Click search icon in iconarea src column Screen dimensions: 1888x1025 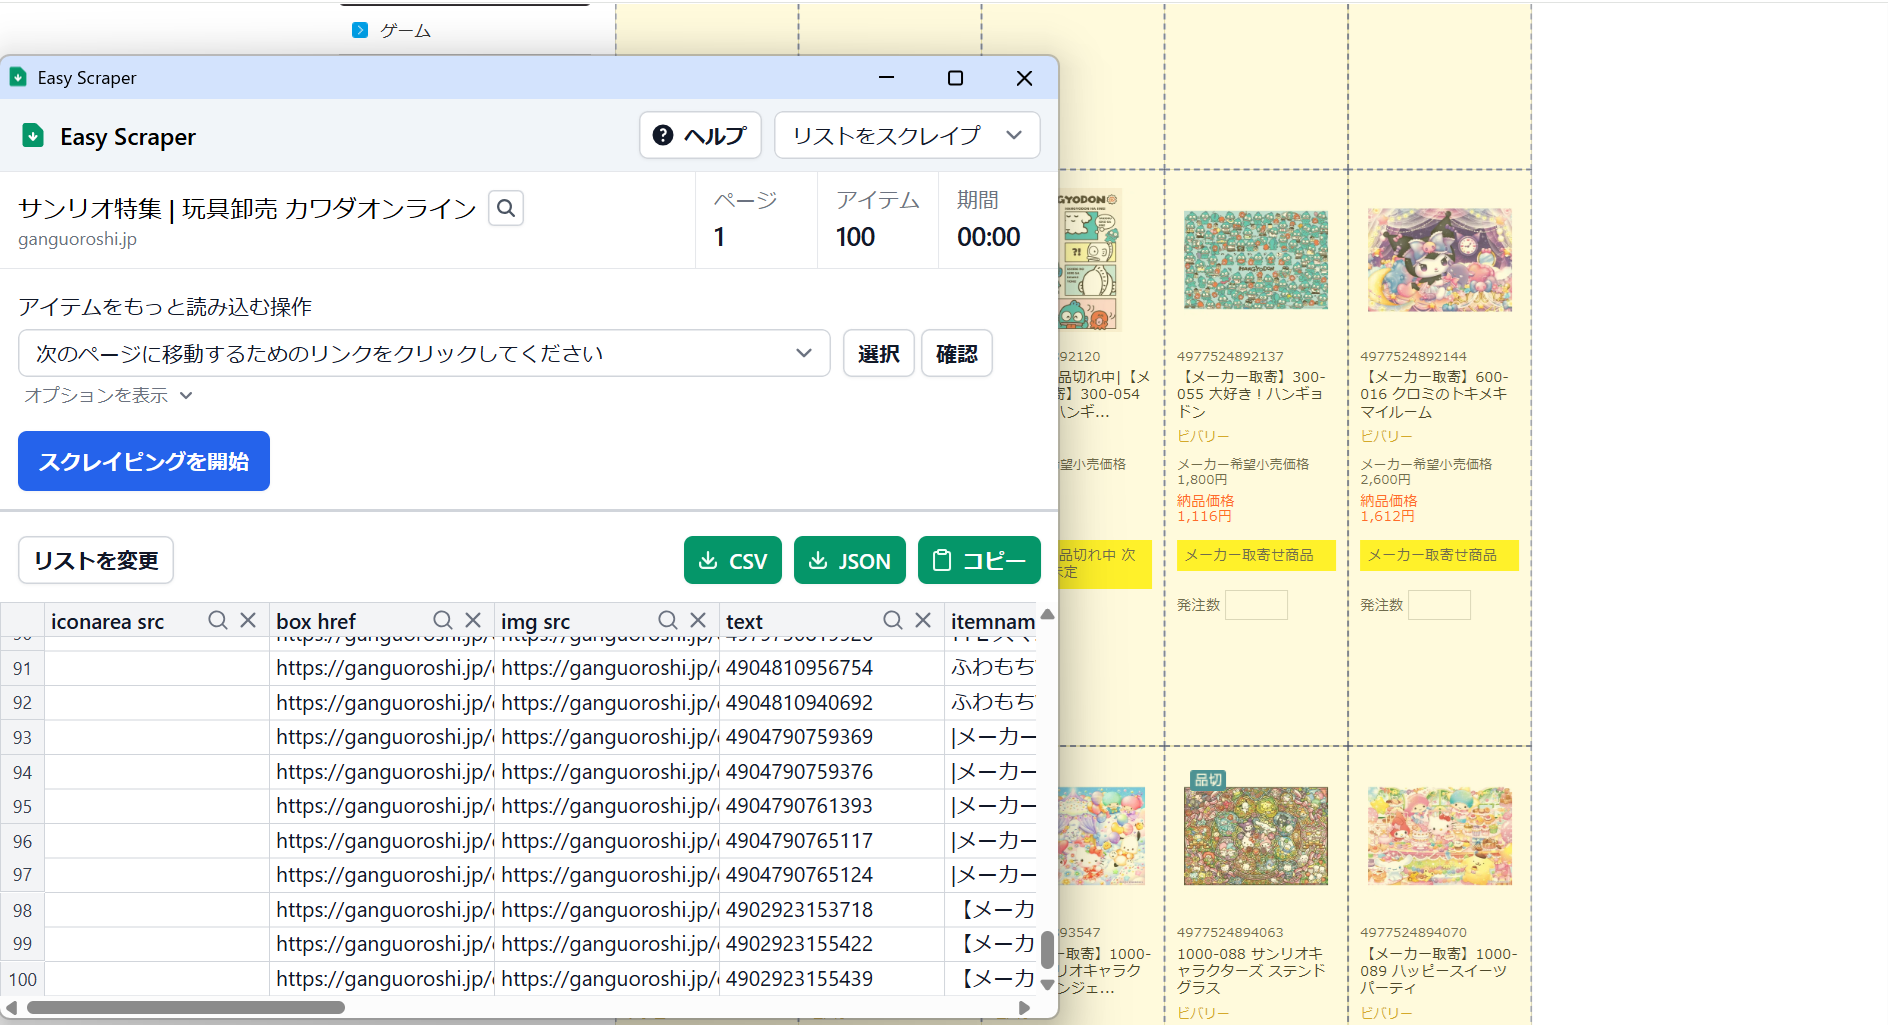(217, 621)
